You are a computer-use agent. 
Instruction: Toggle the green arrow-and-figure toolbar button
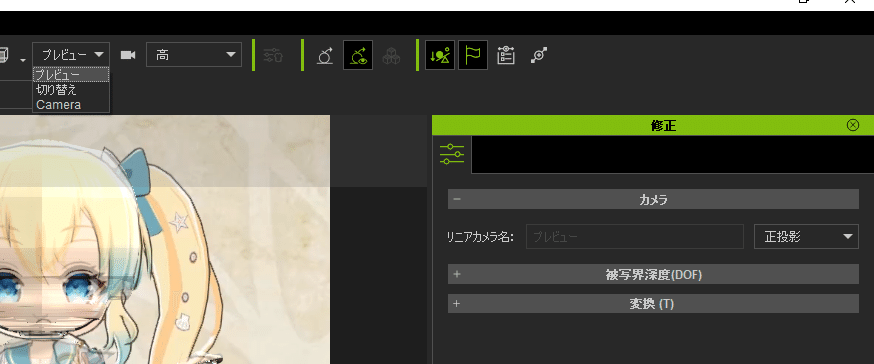(440, 55)
